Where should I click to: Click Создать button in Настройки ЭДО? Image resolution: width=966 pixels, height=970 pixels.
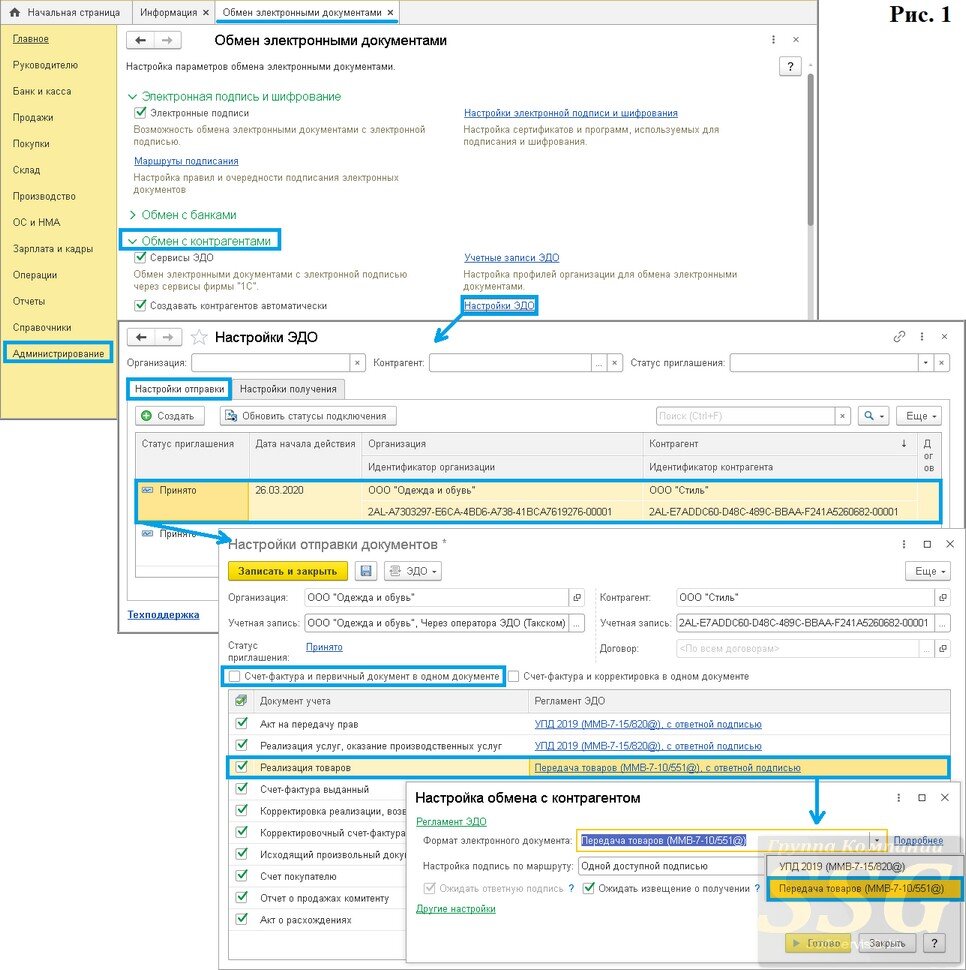167,416
